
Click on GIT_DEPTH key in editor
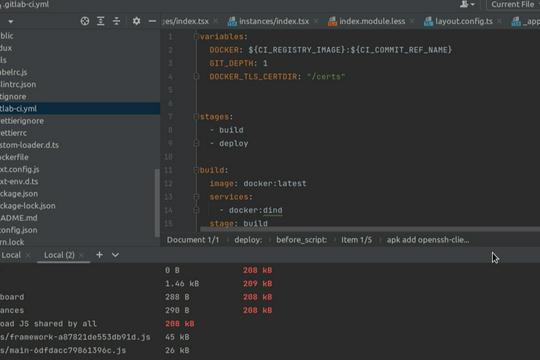pyautogui.click(x=231, y=63)
